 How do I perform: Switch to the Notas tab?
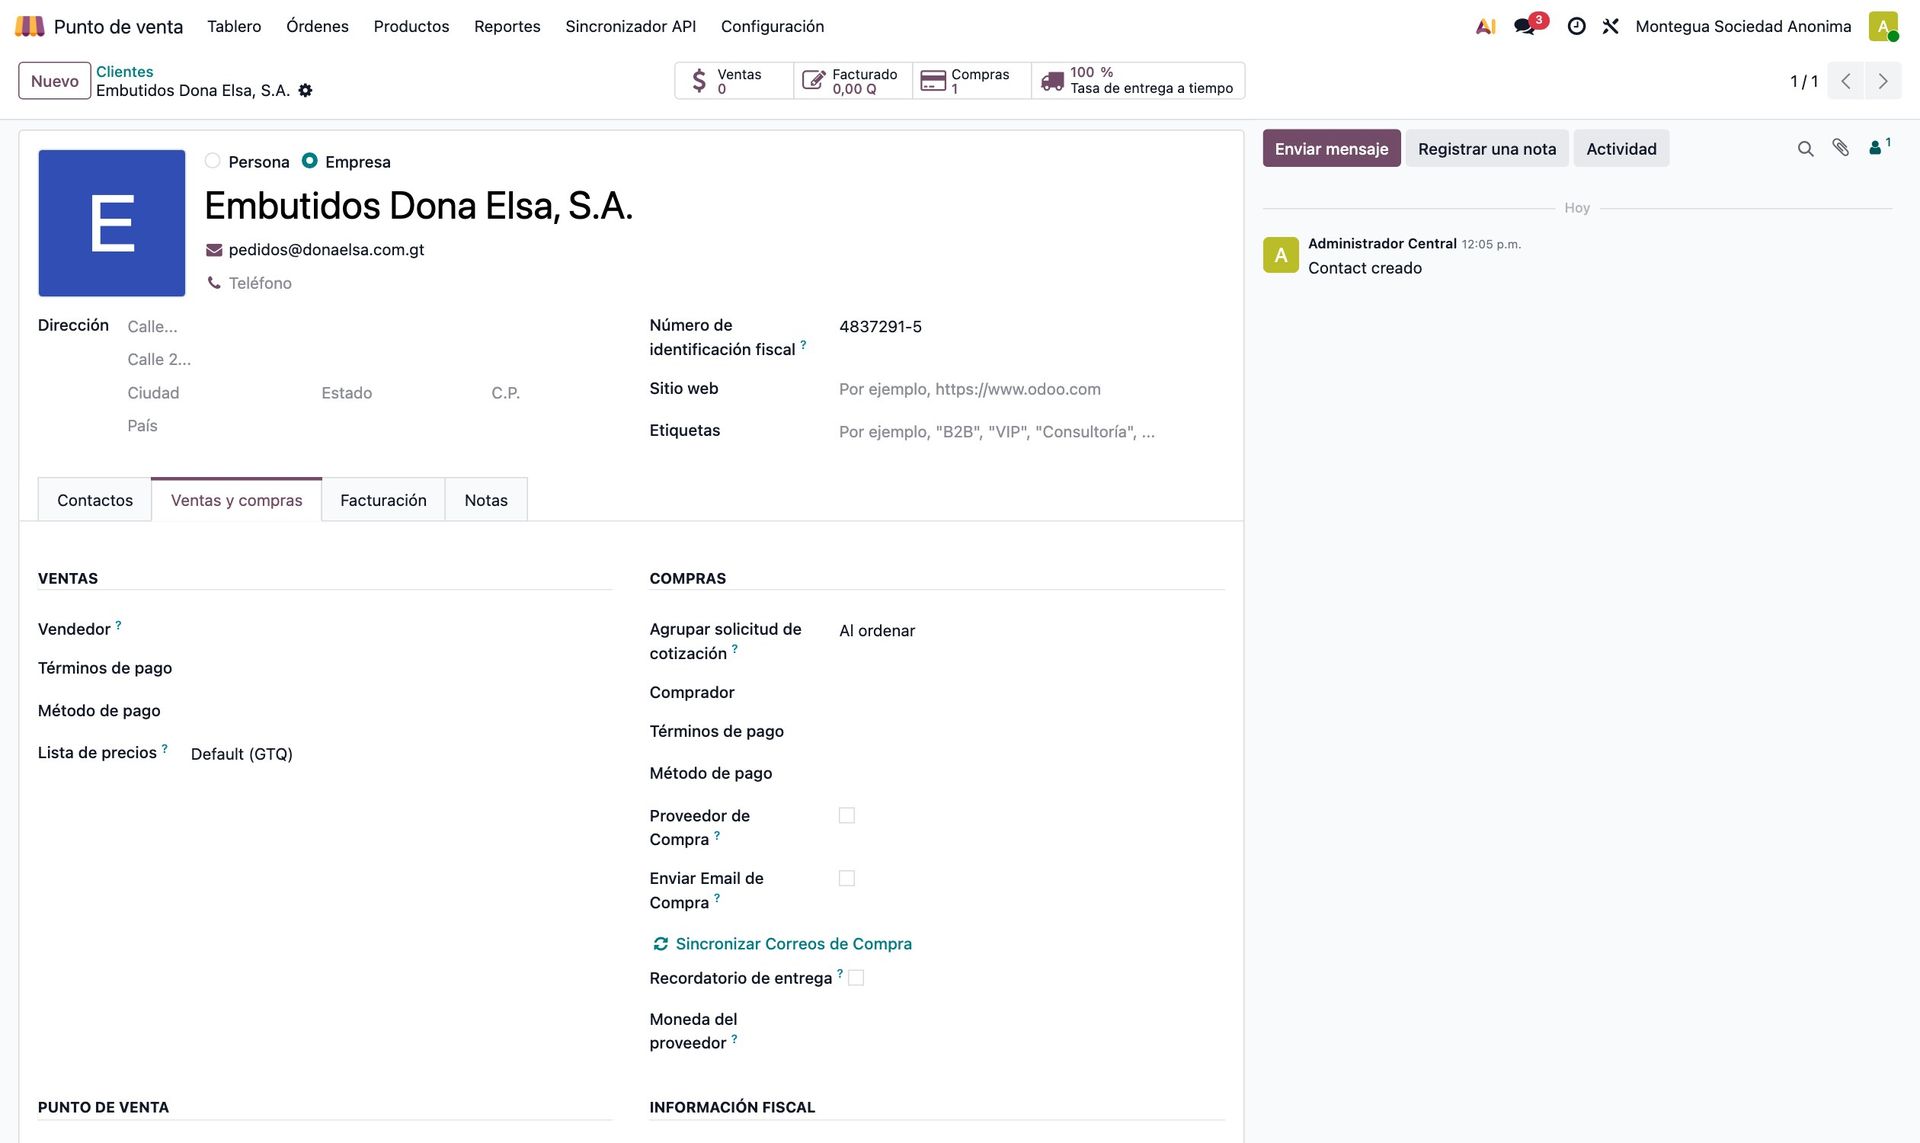(486, 500)
